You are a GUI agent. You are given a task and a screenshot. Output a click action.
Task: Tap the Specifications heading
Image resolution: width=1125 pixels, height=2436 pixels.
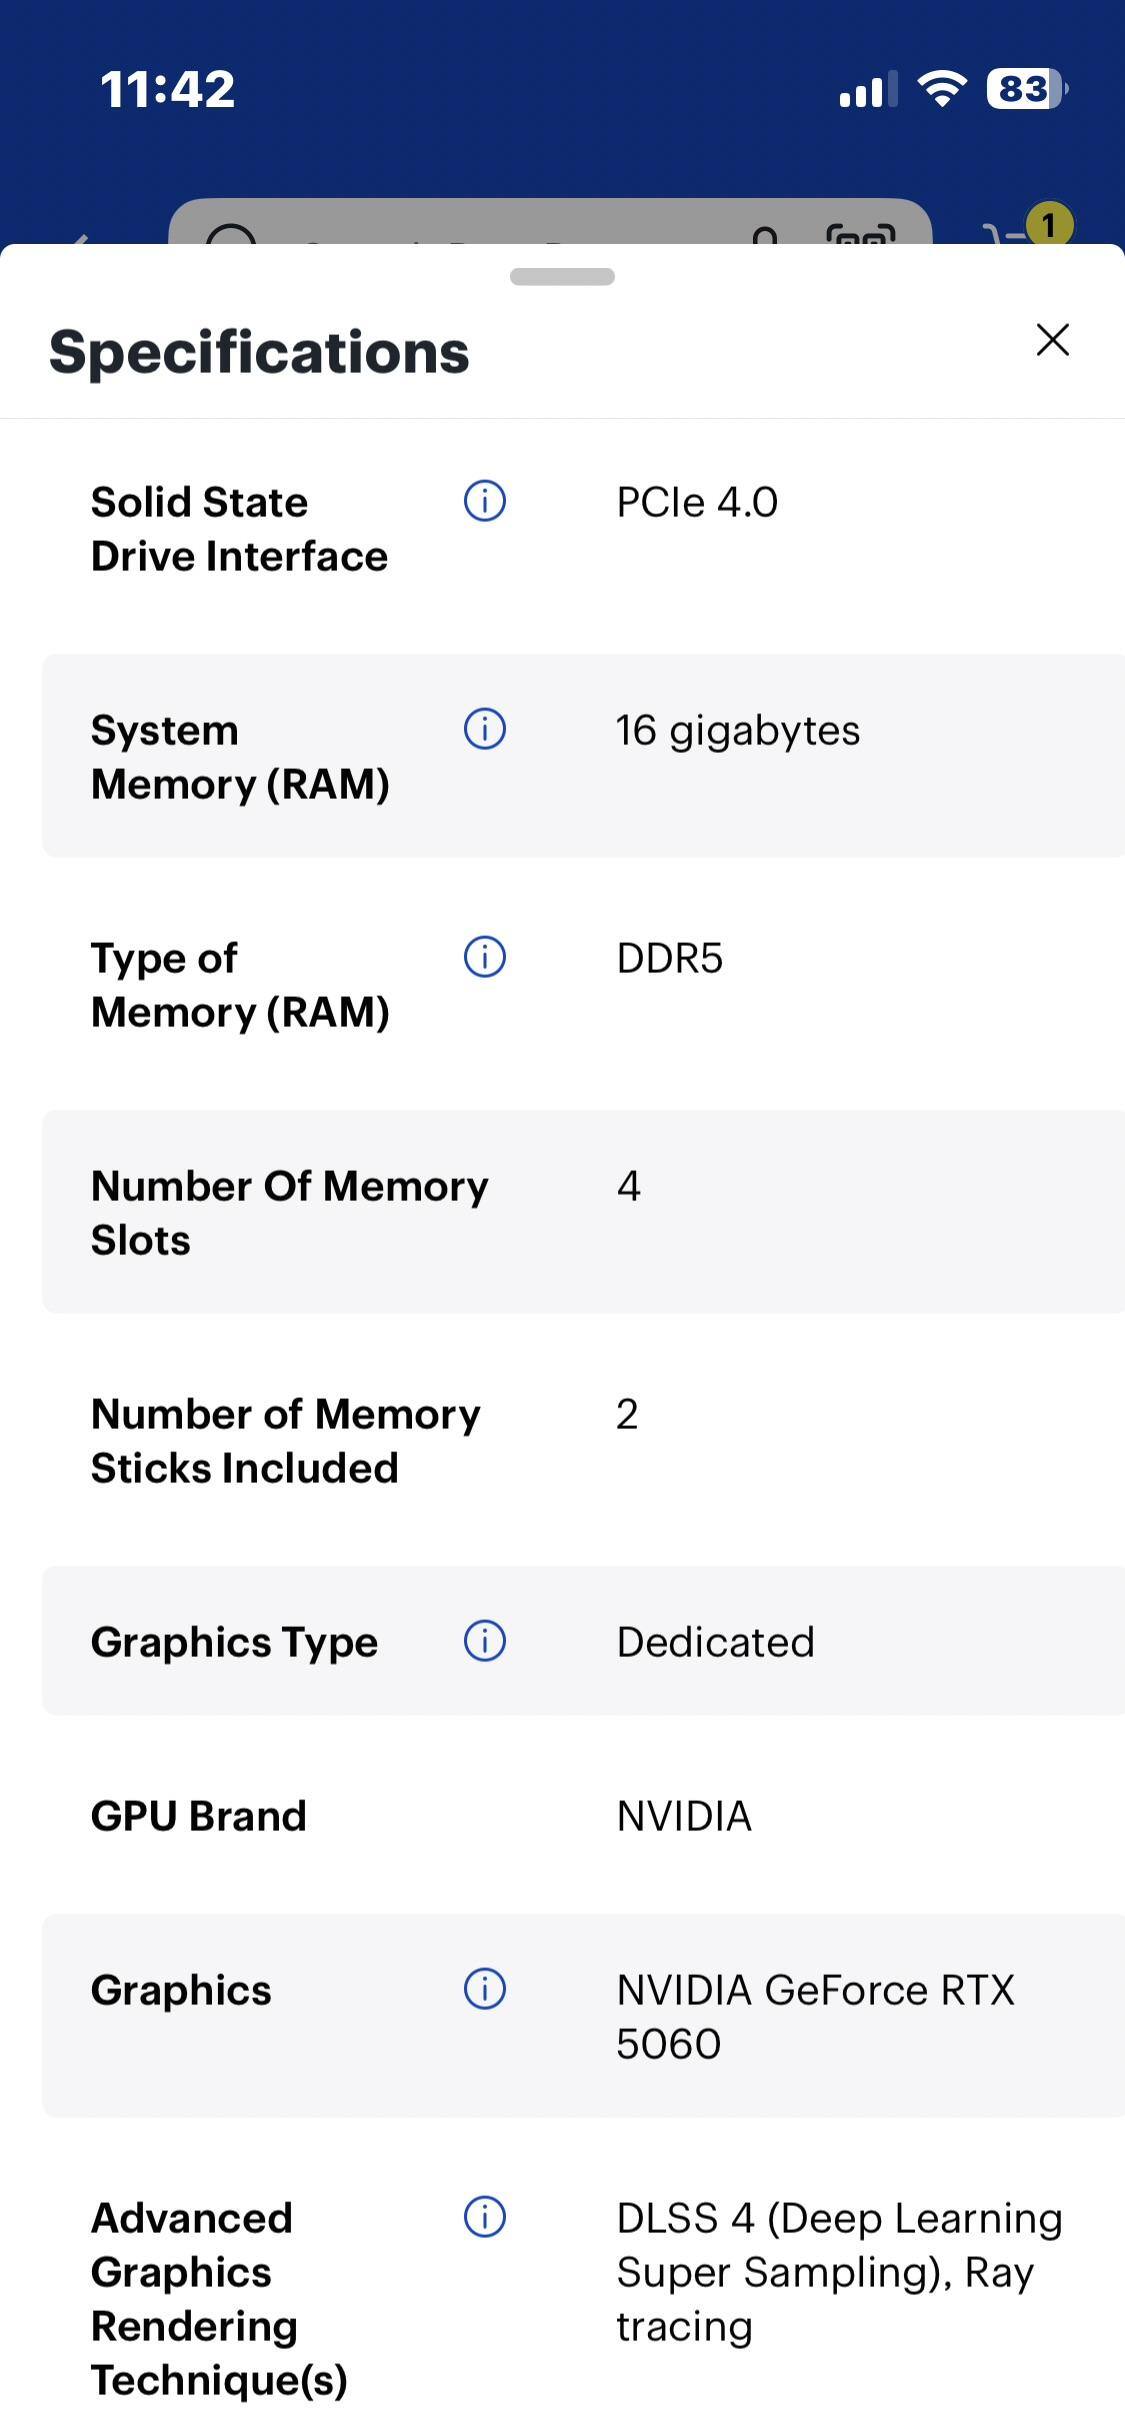click(259, 352)
